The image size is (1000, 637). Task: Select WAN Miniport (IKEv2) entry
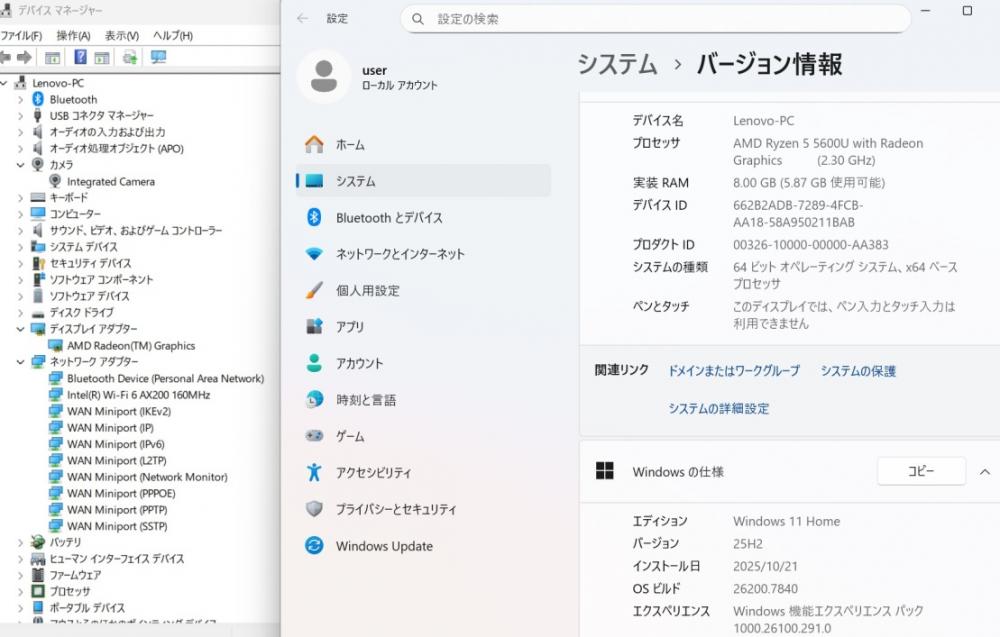(119, 411)
